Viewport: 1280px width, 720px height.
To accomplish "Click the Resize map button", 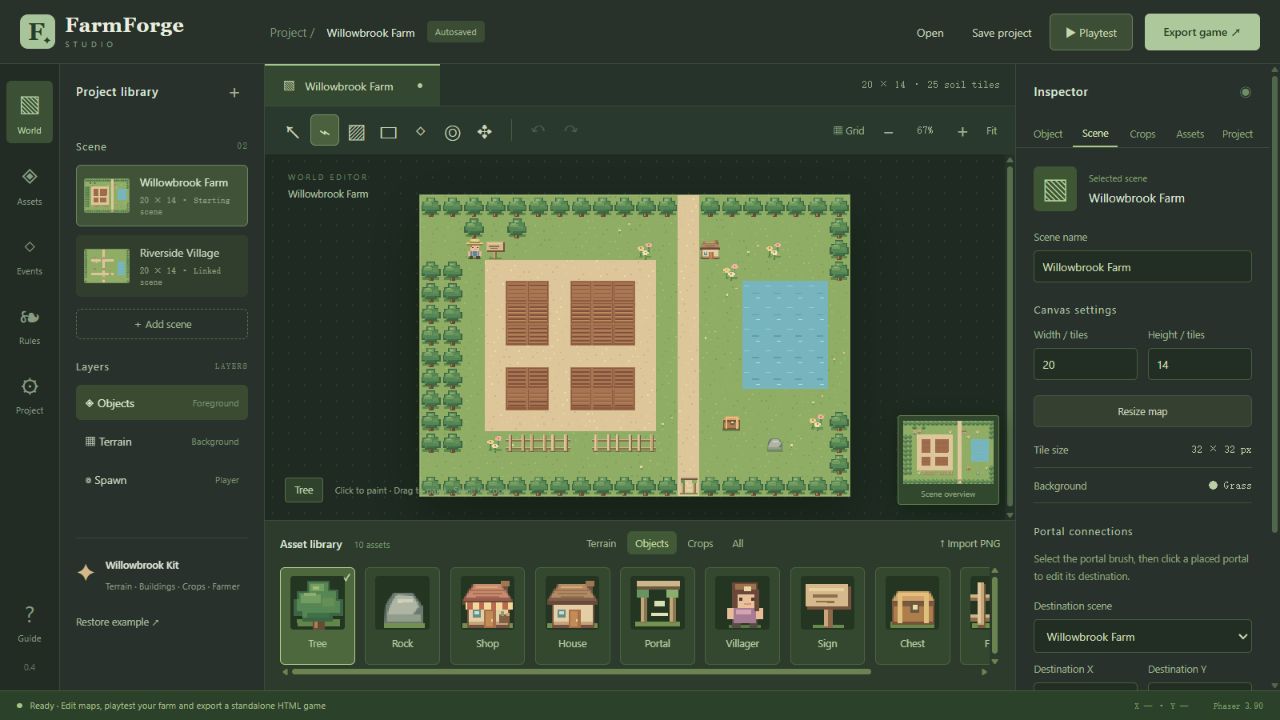I will (1142, 411).
